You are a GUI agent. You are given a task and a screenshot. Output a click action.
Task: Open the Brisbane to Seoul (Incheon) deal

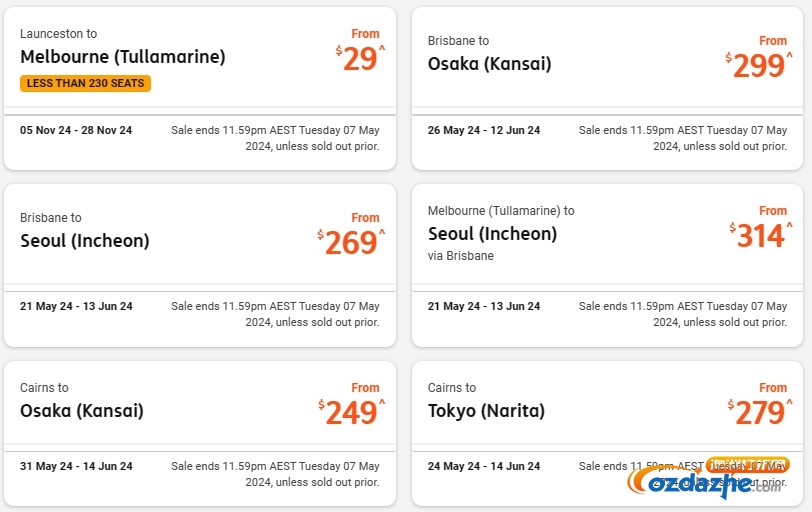click(x=200, y=266)
